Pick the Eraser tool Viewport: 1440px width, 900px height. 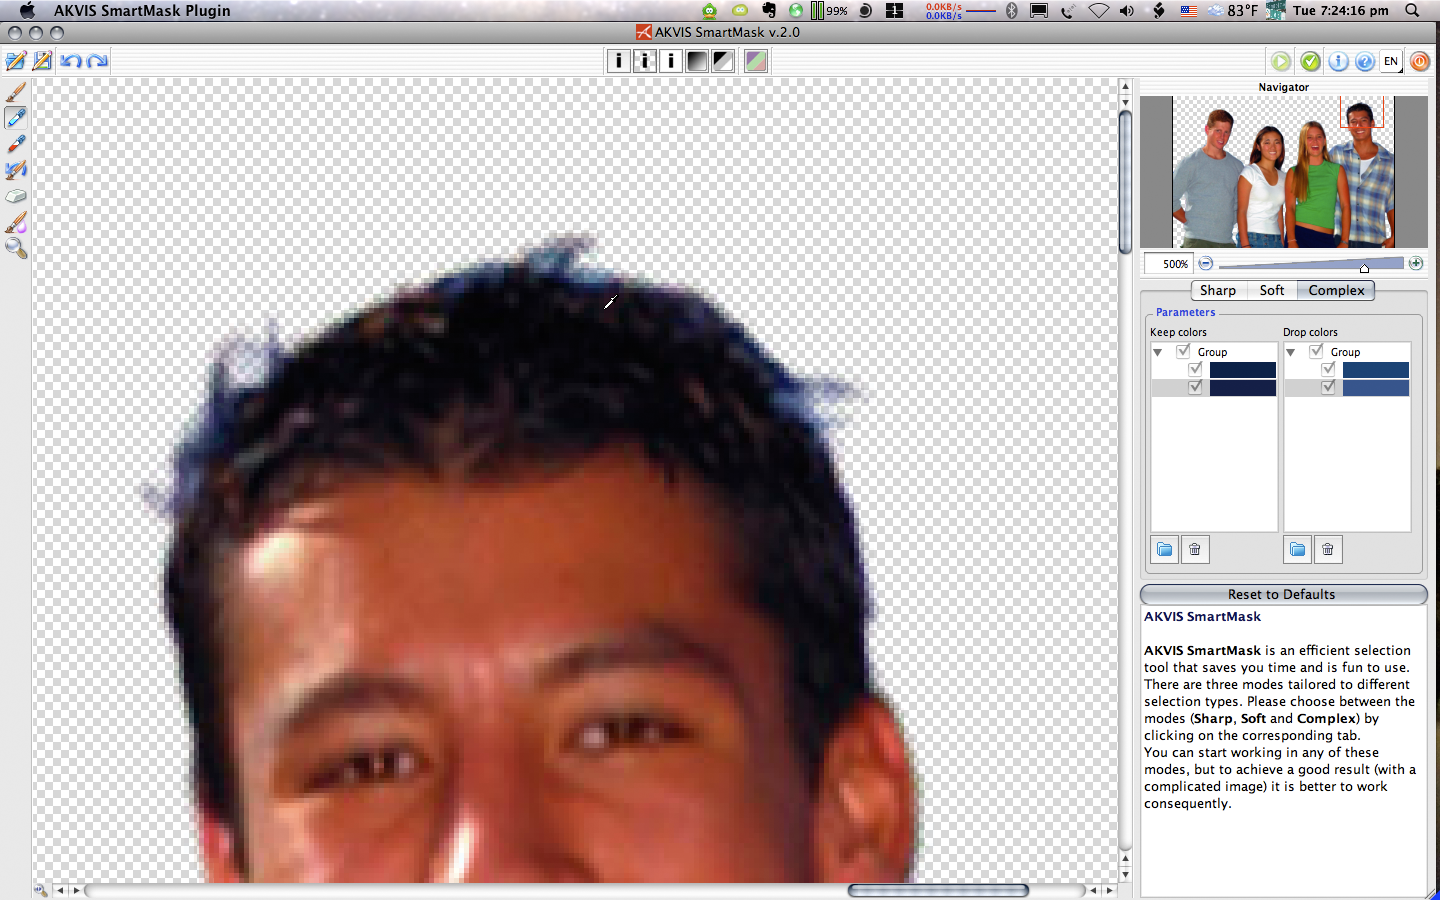click(16, 196)
